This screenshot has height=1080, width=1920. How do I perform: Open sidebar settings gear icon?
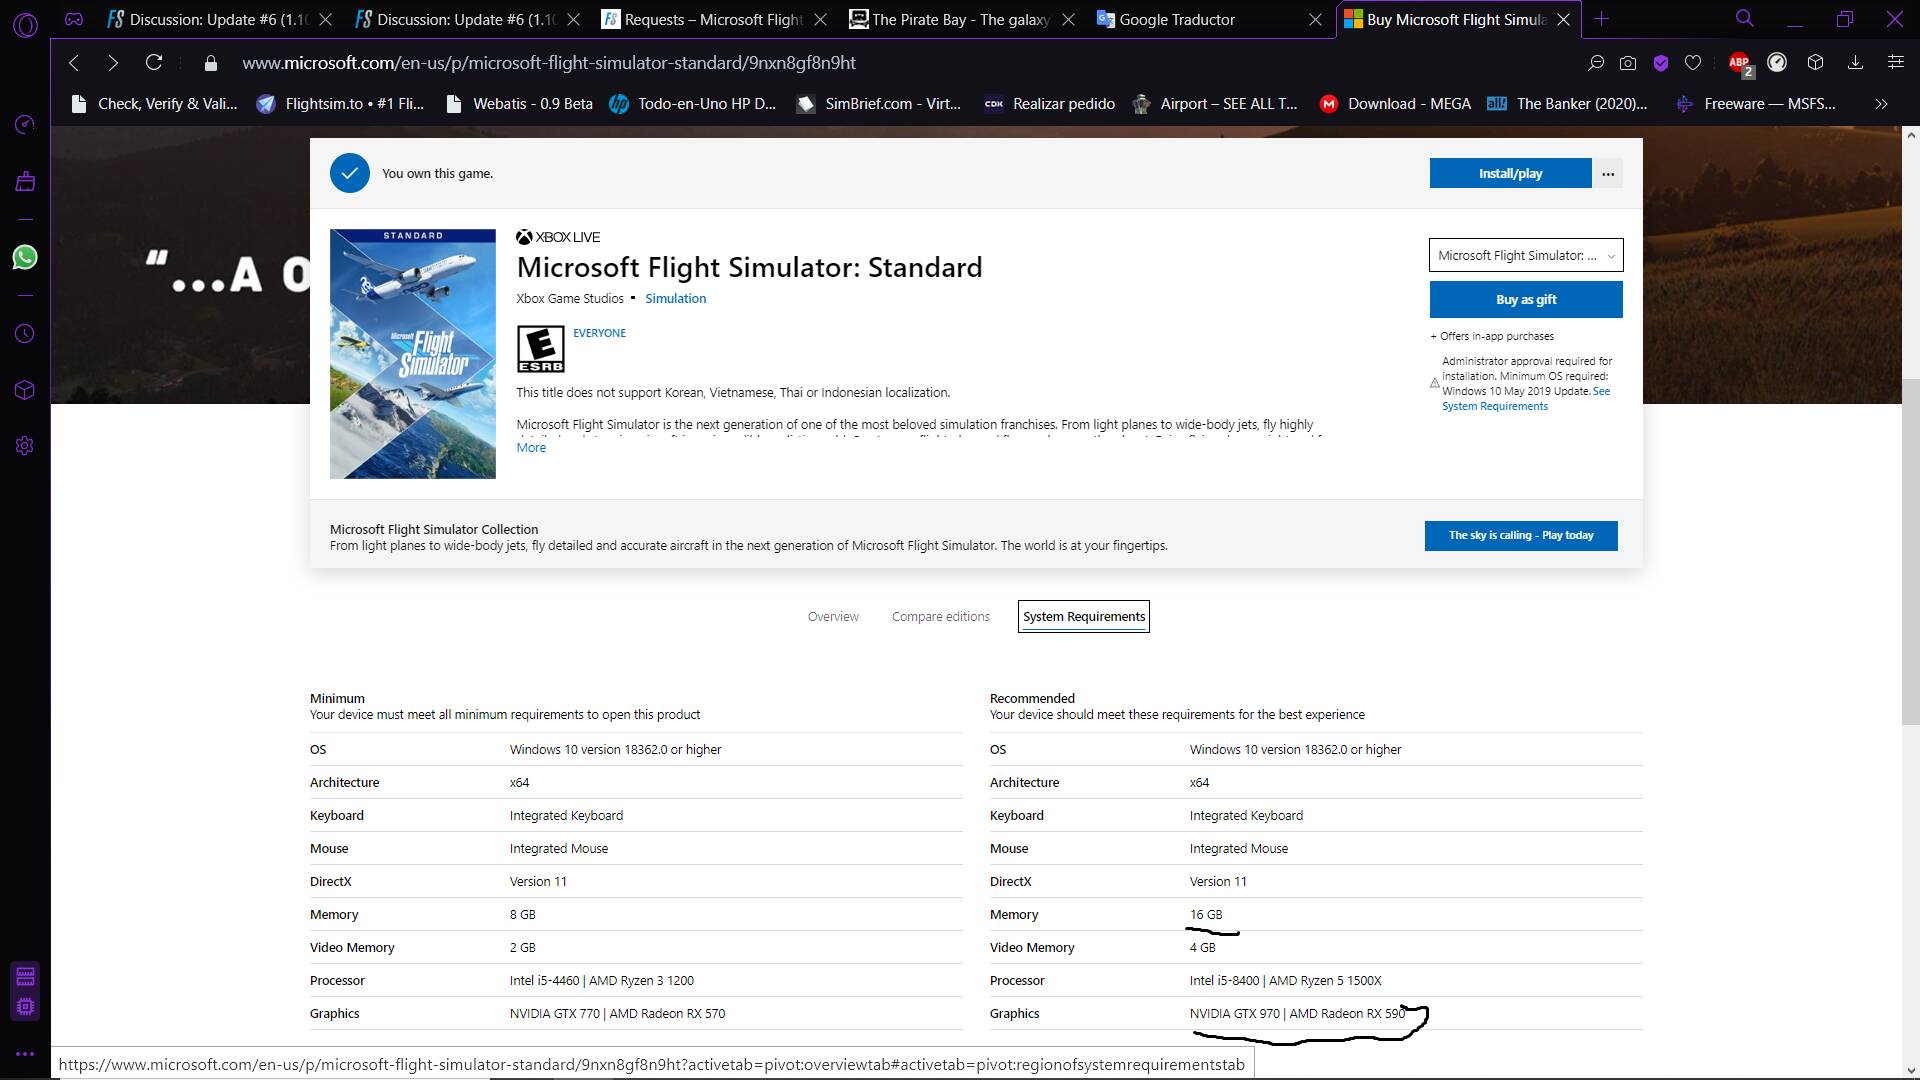(25, 446)
